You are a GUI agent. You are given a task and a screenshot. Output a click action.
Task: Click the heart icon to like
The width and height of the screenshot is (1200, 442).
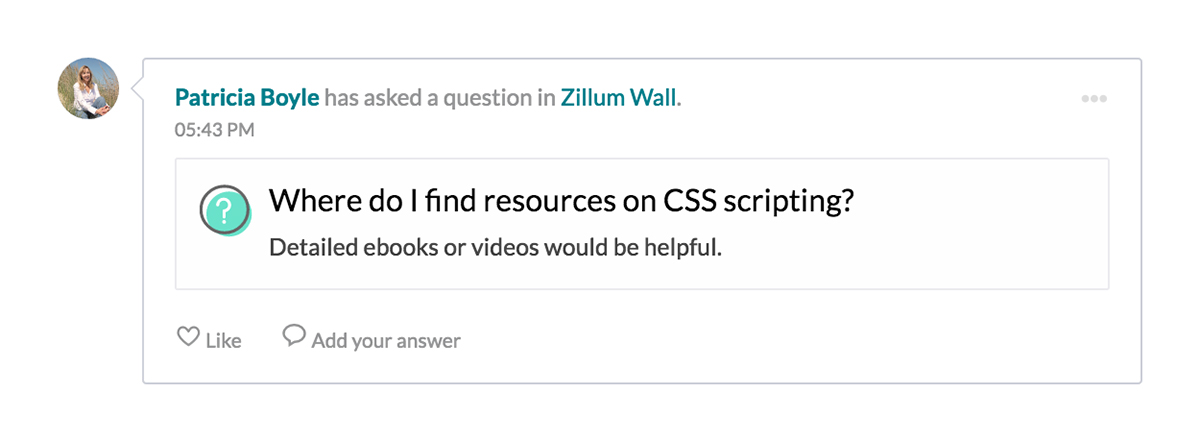click(187, 337)
